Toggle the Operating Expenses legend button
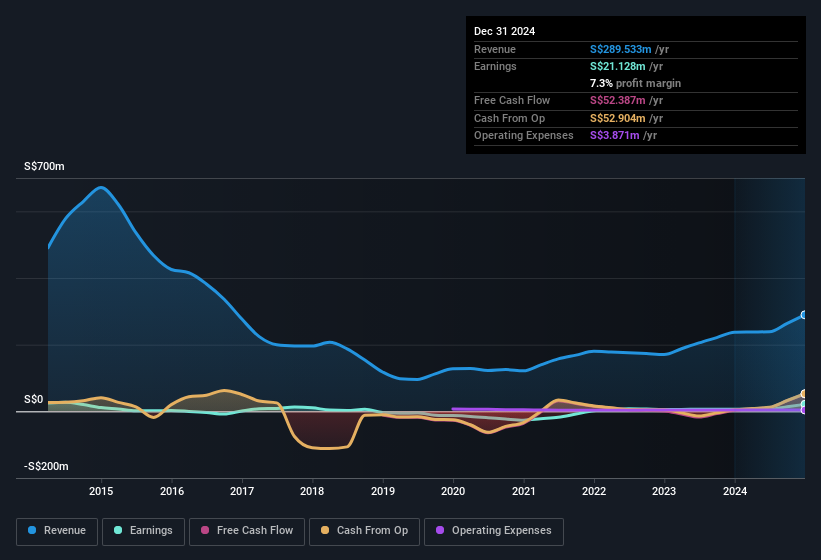The image size is (821, 560). point(494,531)
